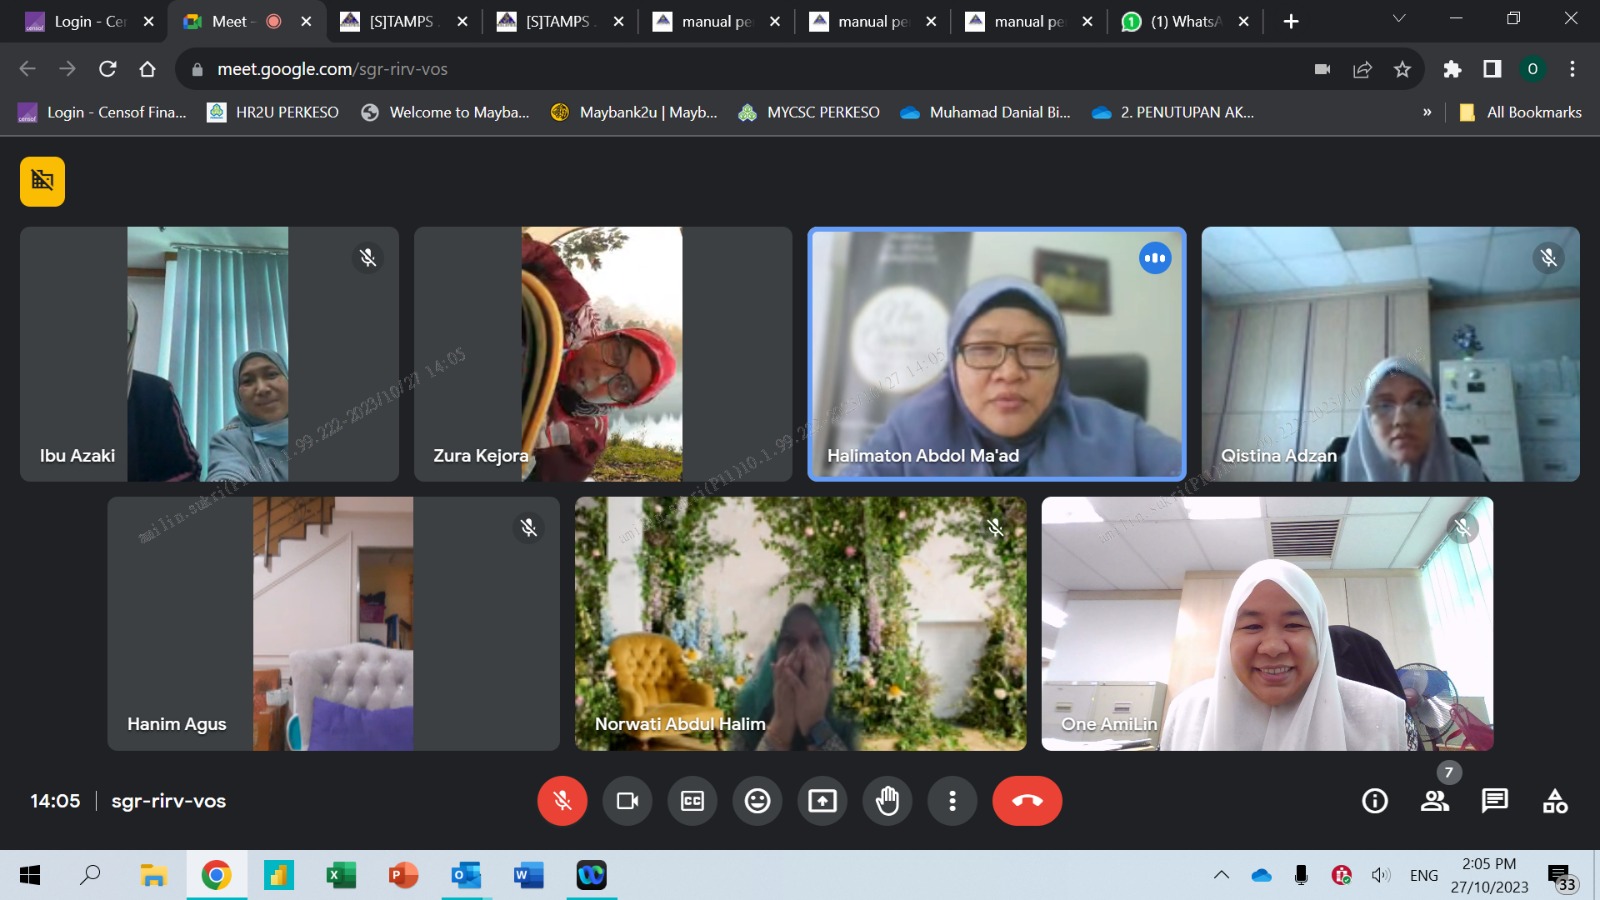
Task: Switch to the Login - Censof tab
Action: point(88,21)
